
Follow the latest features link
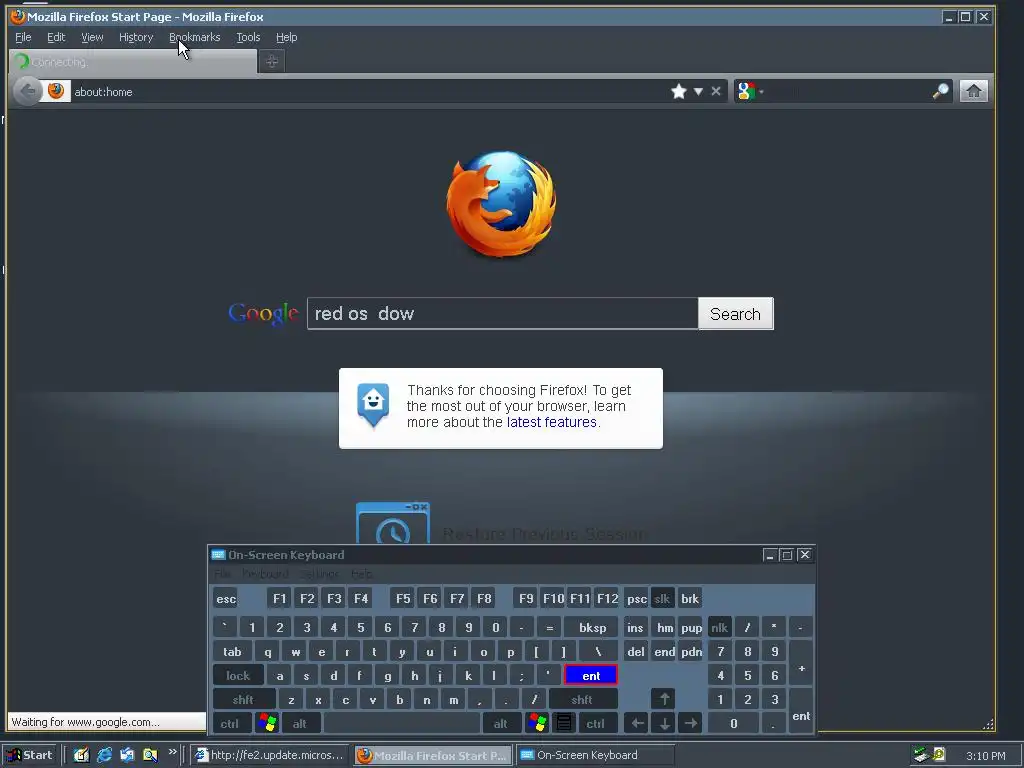551,422
